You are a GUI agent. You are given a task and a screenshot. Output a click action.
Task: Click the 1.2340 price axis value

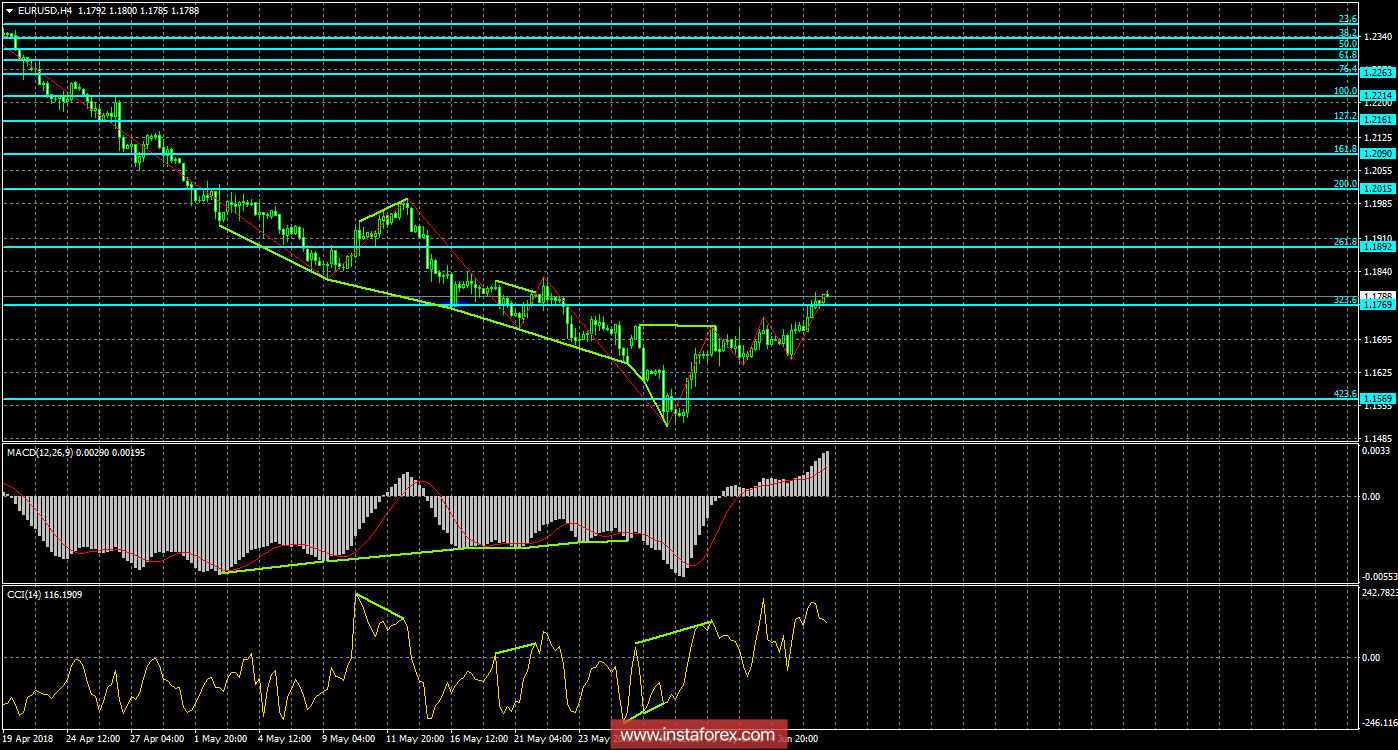pos(1379,37)
